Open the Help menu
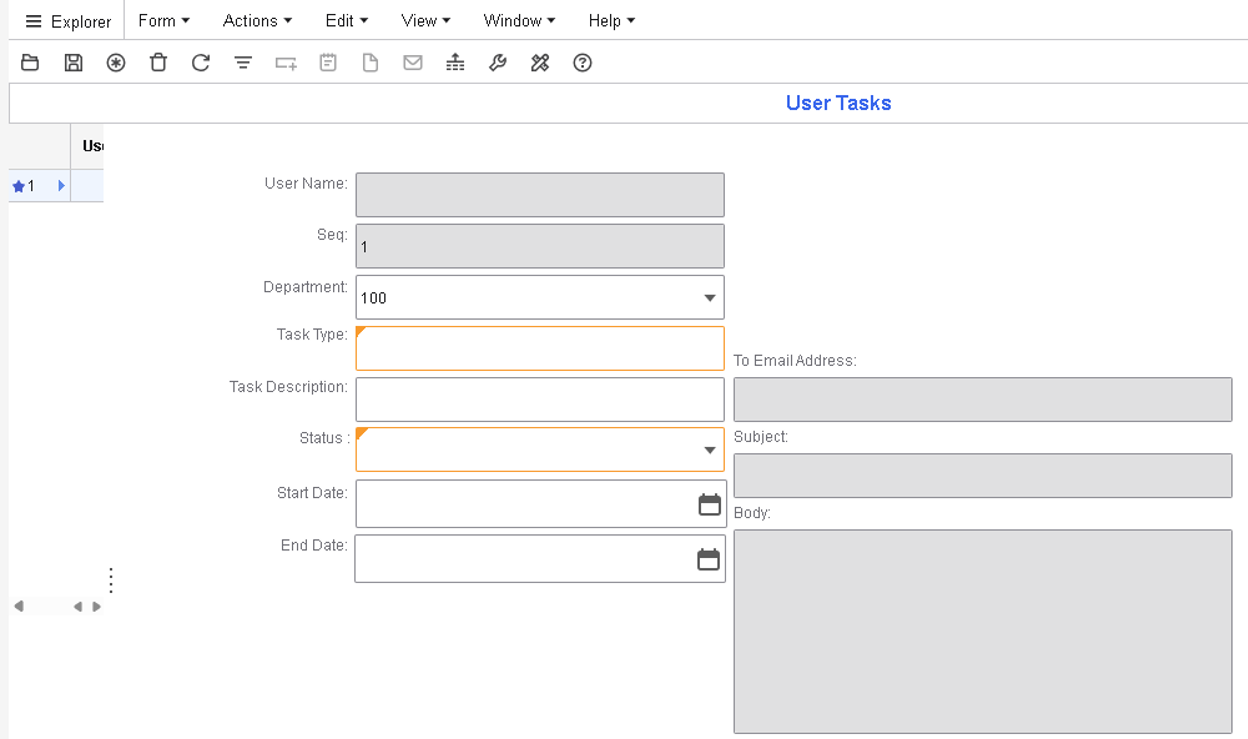This screenshot has width=1248, height=739. (612, 21)
